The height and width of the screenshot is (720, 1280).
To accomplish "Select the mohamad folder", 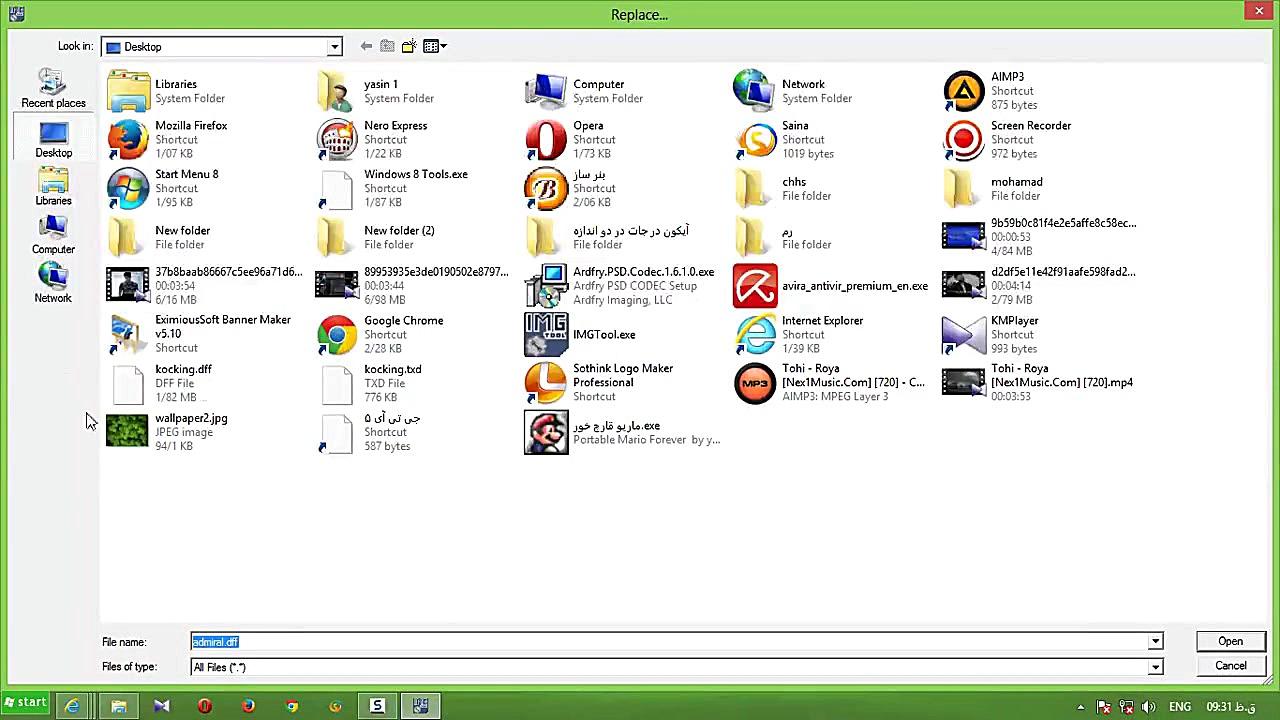I will [993, 188].
